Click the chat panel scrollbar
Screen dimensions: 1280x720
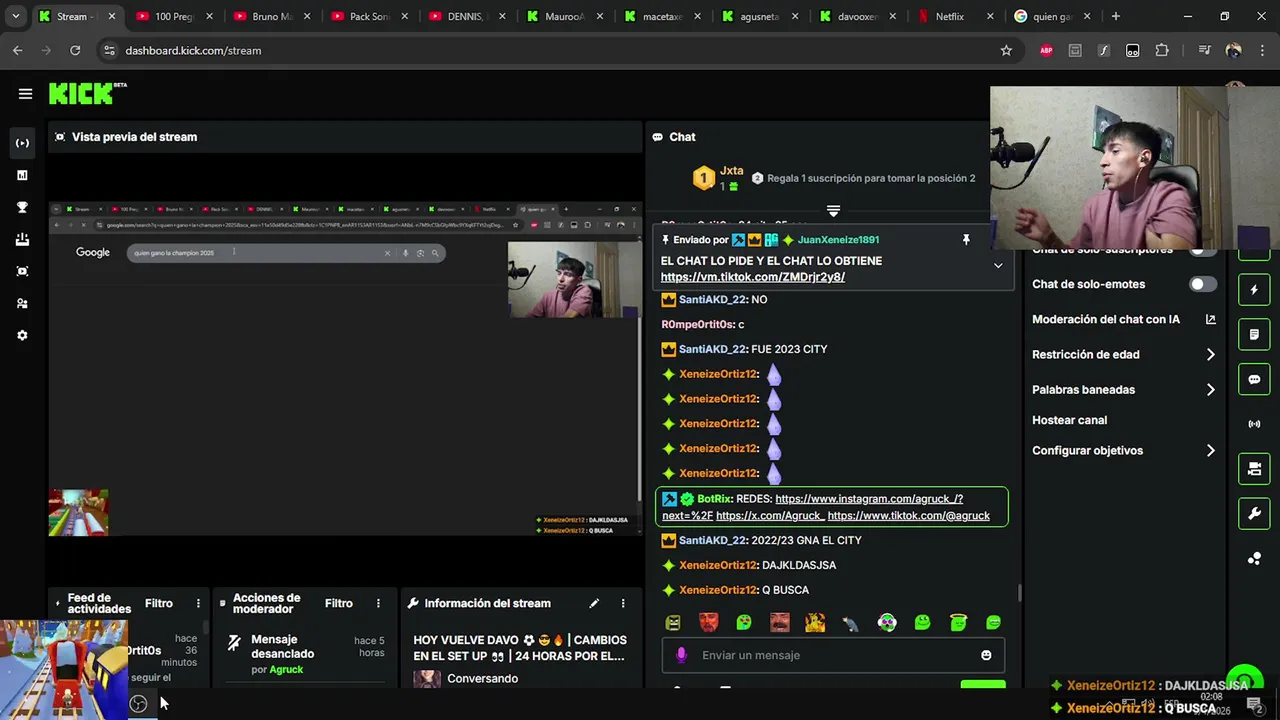coord(1019,592)
